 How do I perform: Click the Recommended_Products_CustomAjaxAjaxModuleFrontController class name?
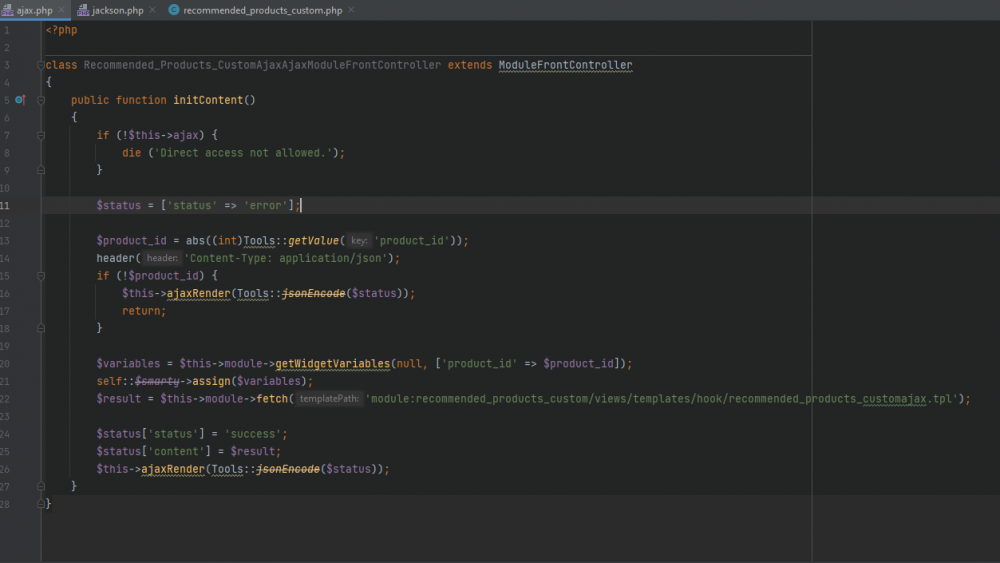coord(262,65)
